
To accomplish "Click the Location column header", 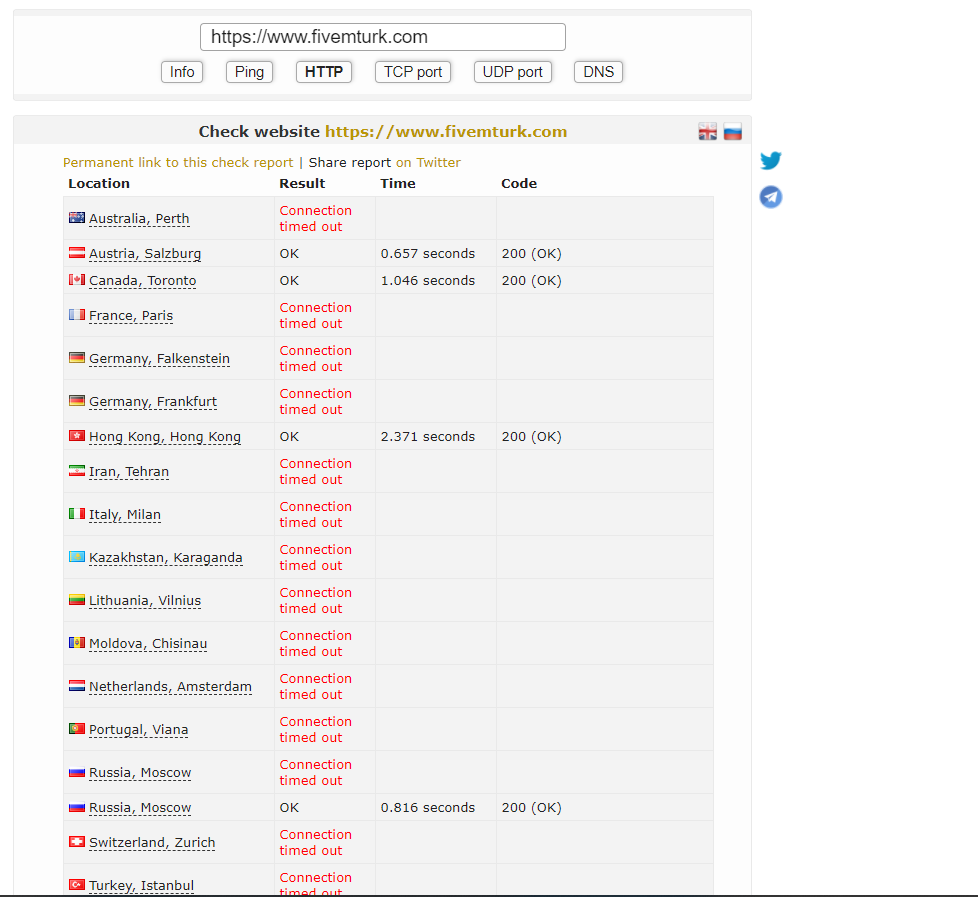I will pos(99,183).
